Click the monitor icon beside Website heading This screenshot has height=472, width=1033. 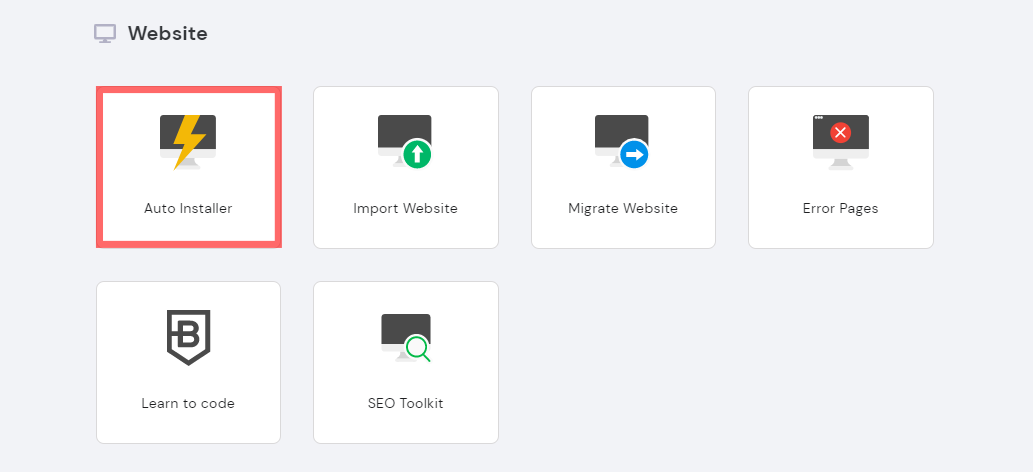(x=105, y=34)
